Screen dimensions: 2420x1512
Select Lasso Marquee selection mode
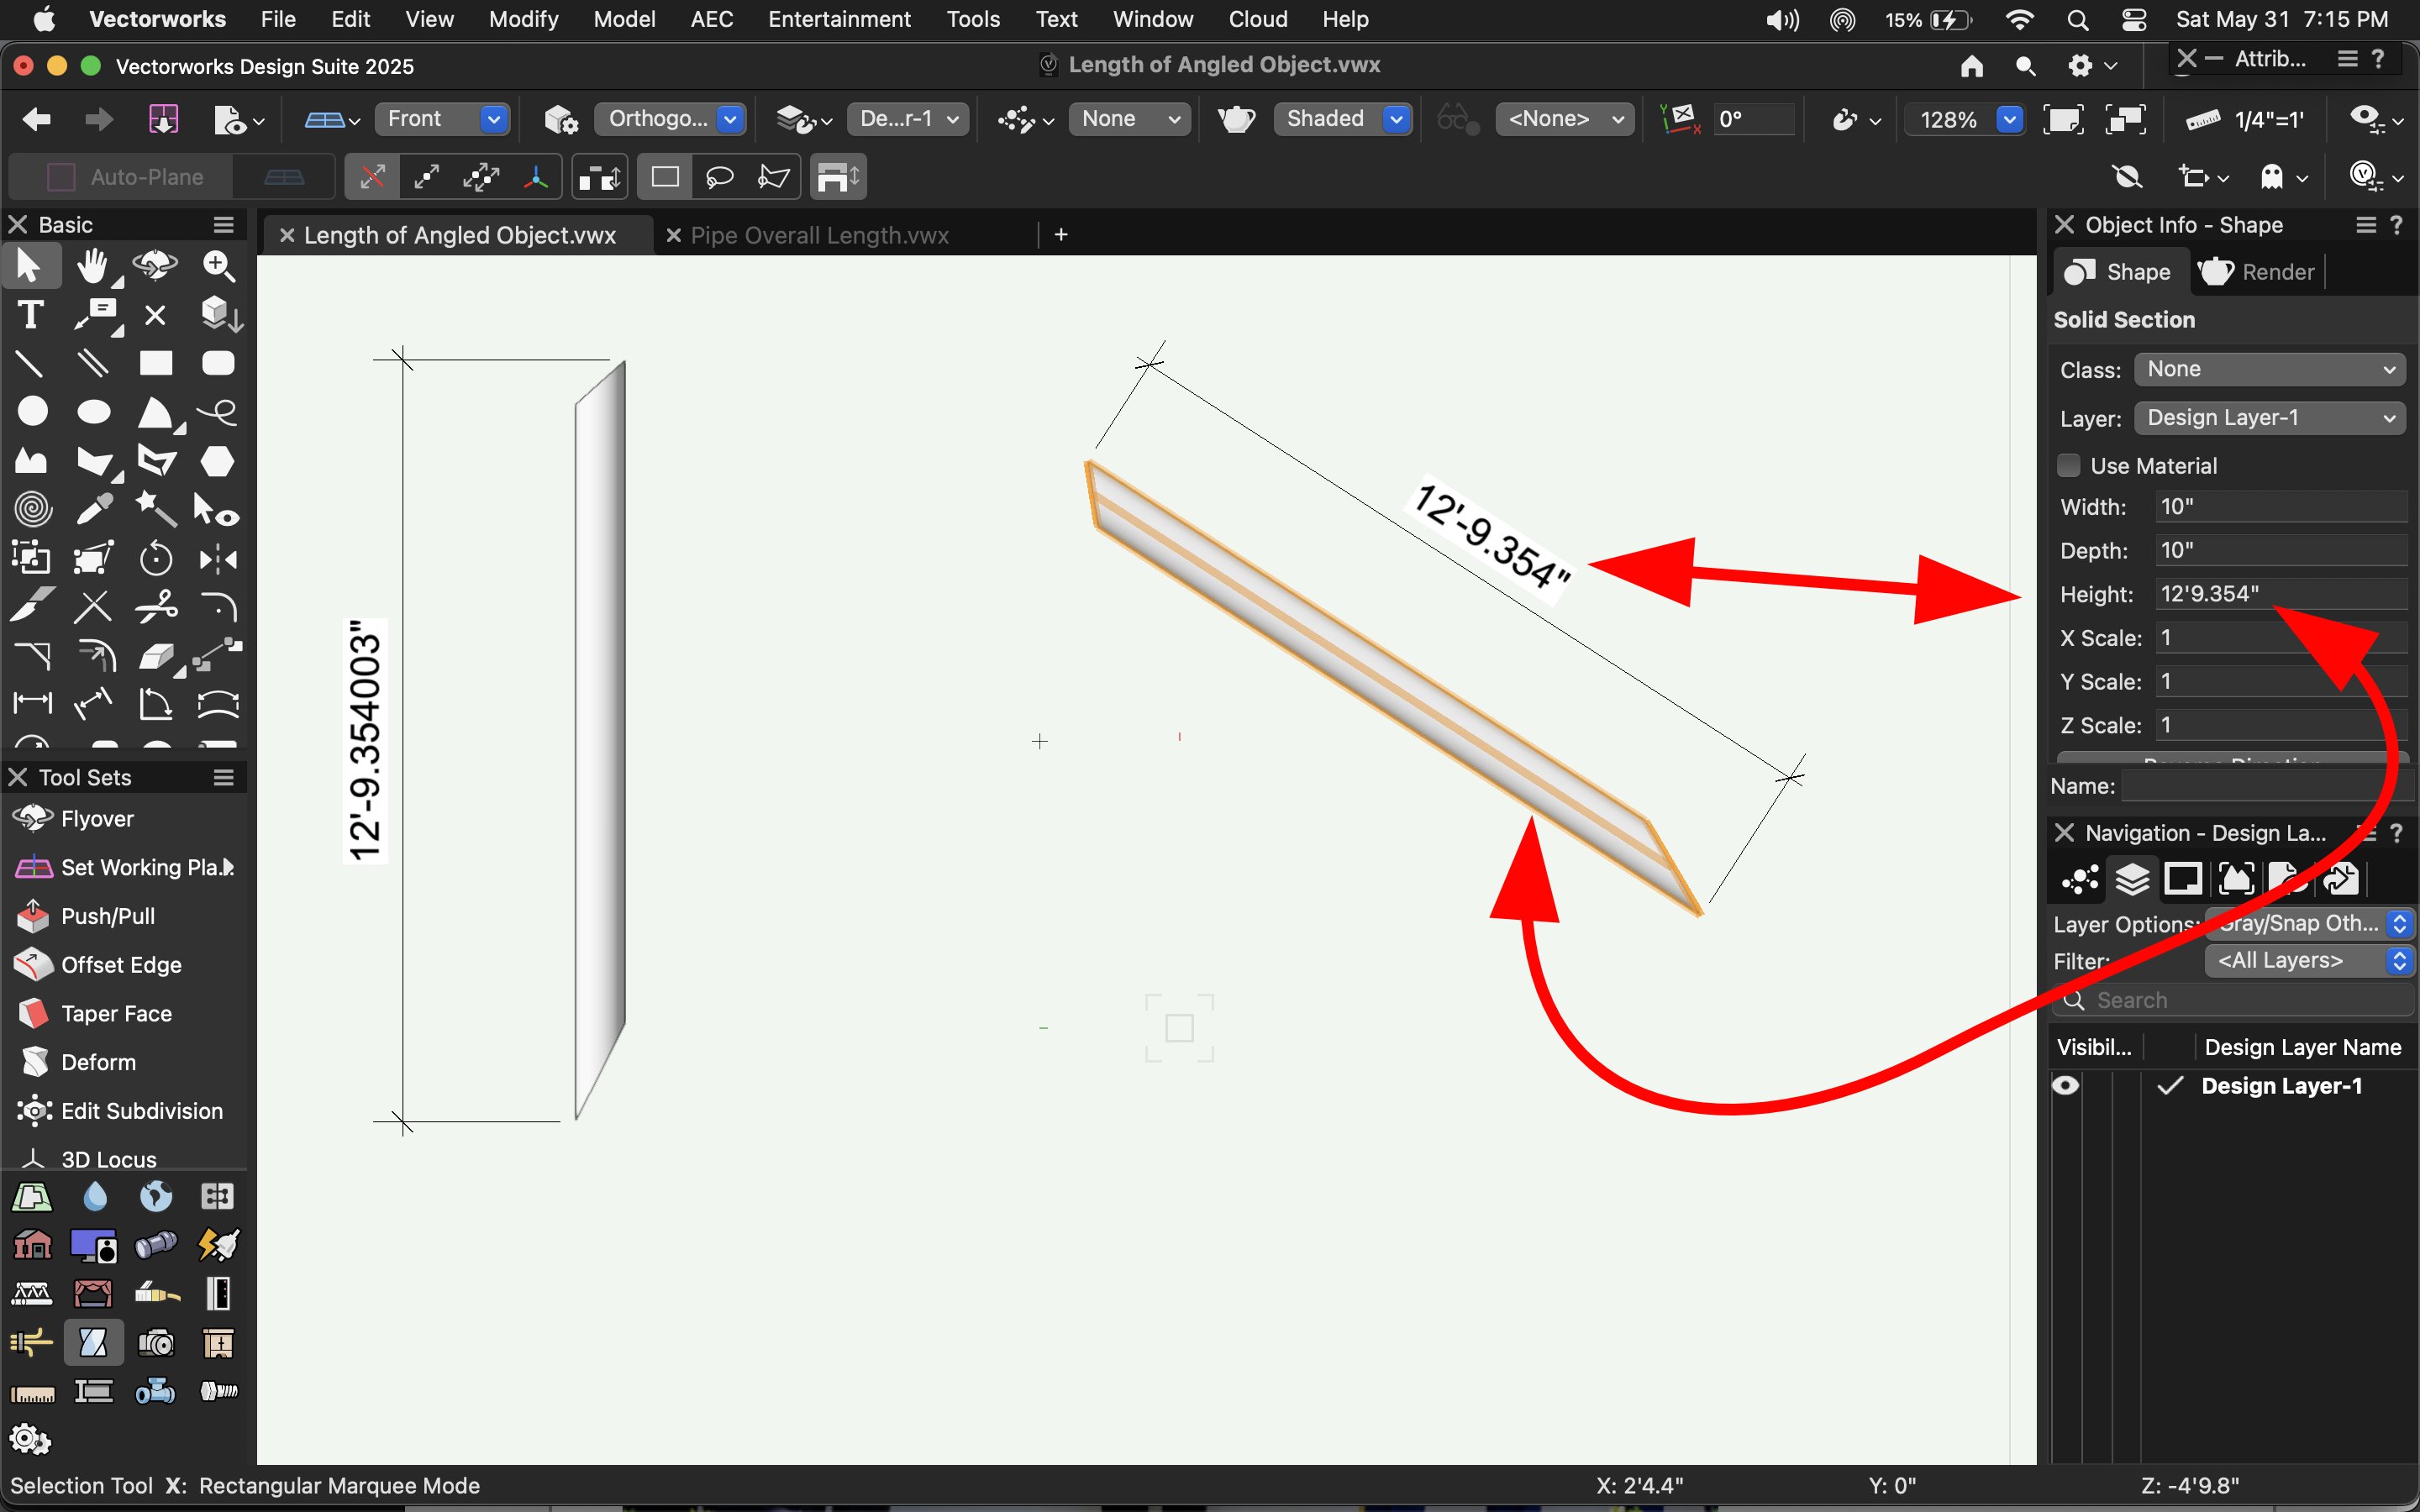click(x=719, y=178)
